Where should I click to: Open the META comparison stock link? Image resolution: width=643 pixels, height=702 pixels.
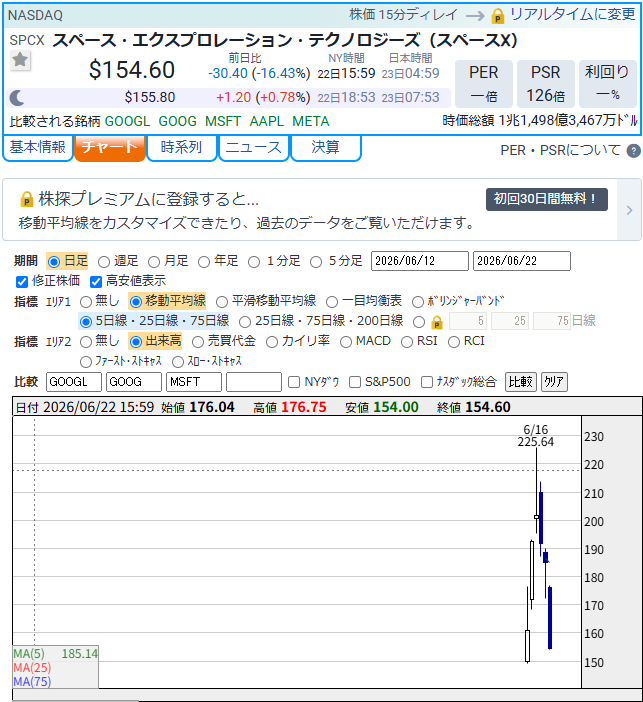311,121
